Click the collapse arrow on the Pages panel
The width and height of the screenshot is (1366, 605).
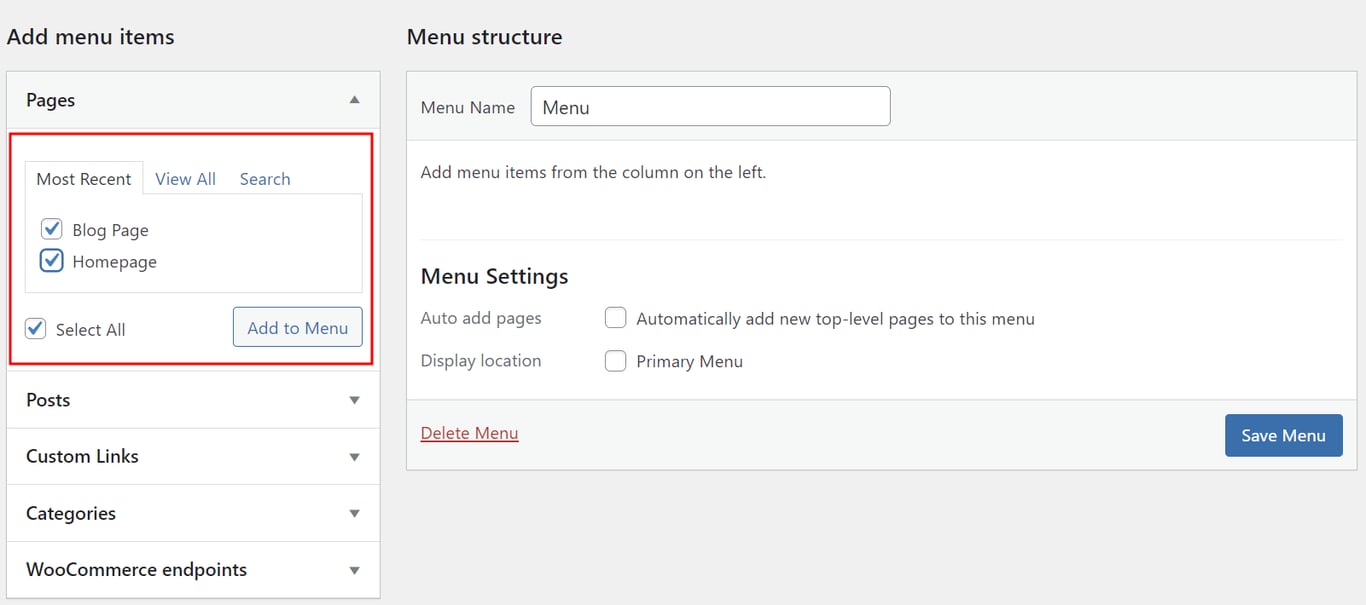(354, 100)
